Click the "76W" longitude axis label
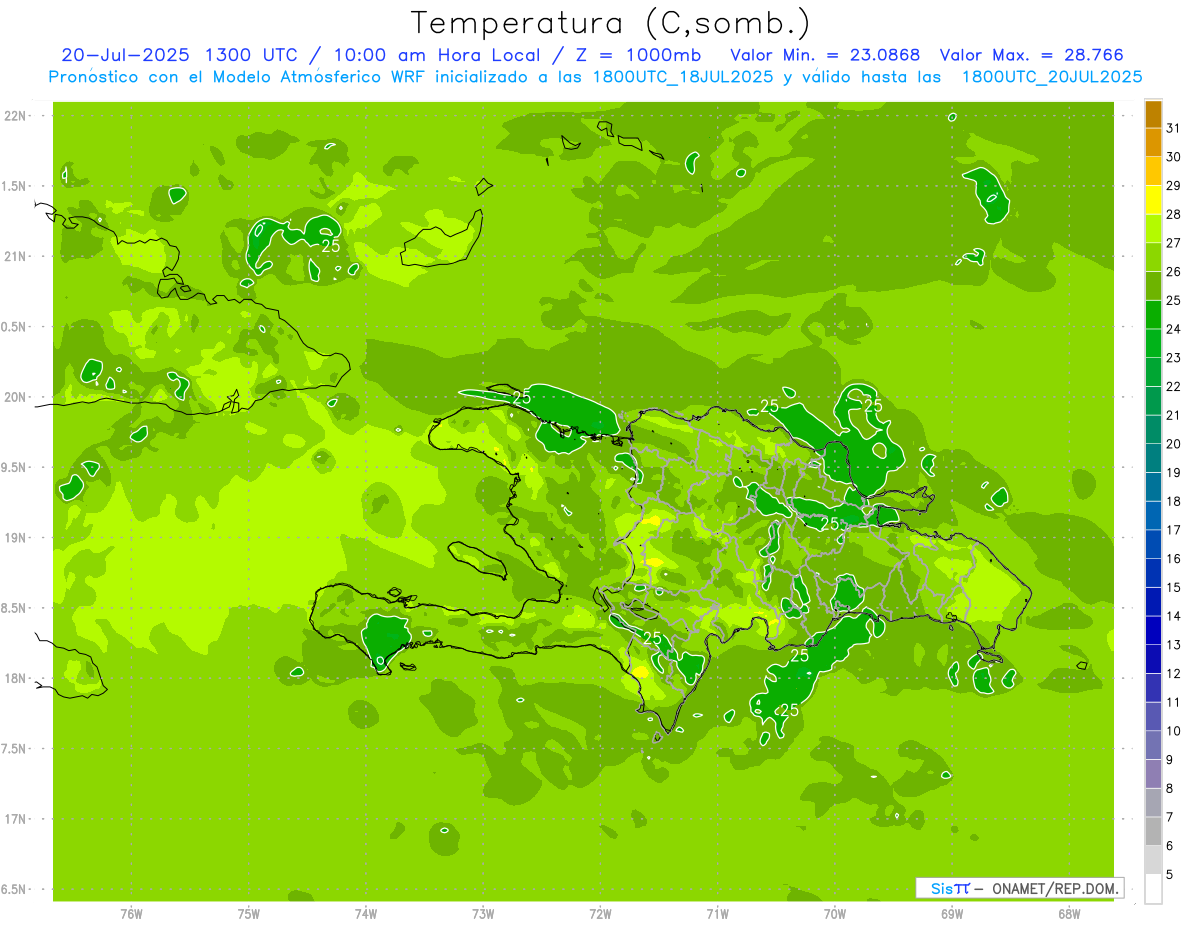Screen dimensions: 1200x927 131,913
